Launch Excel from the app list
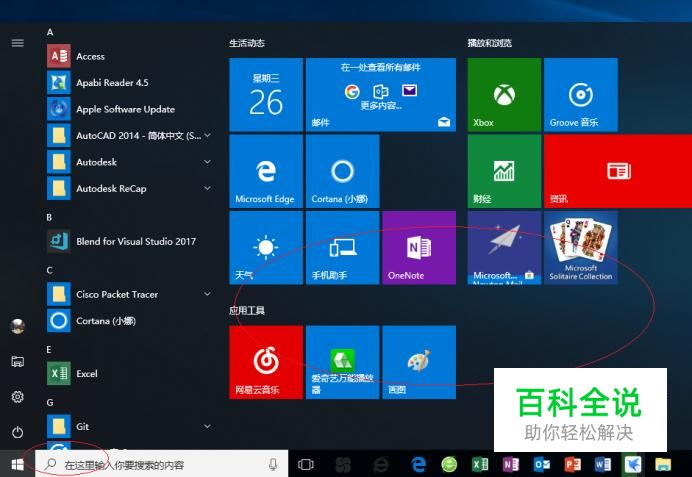 [x=130, y=374]
